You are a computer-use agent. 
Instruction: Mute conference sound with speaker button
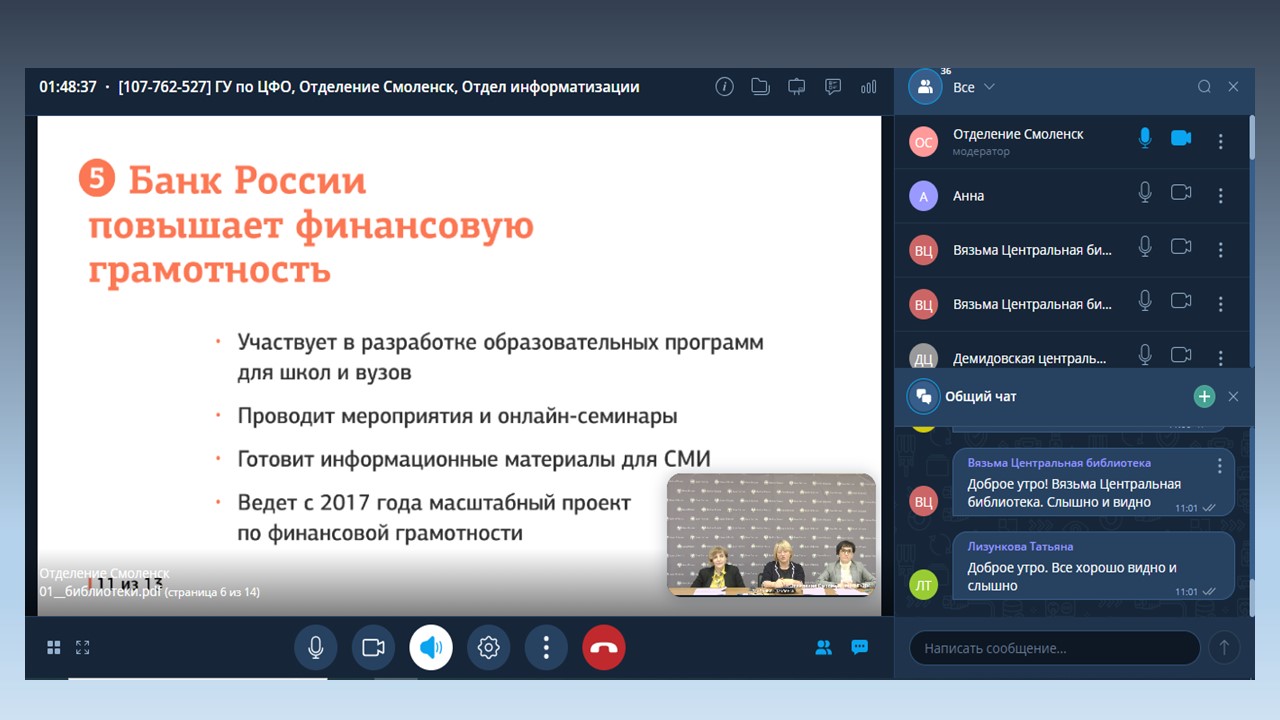click(431, 648)
